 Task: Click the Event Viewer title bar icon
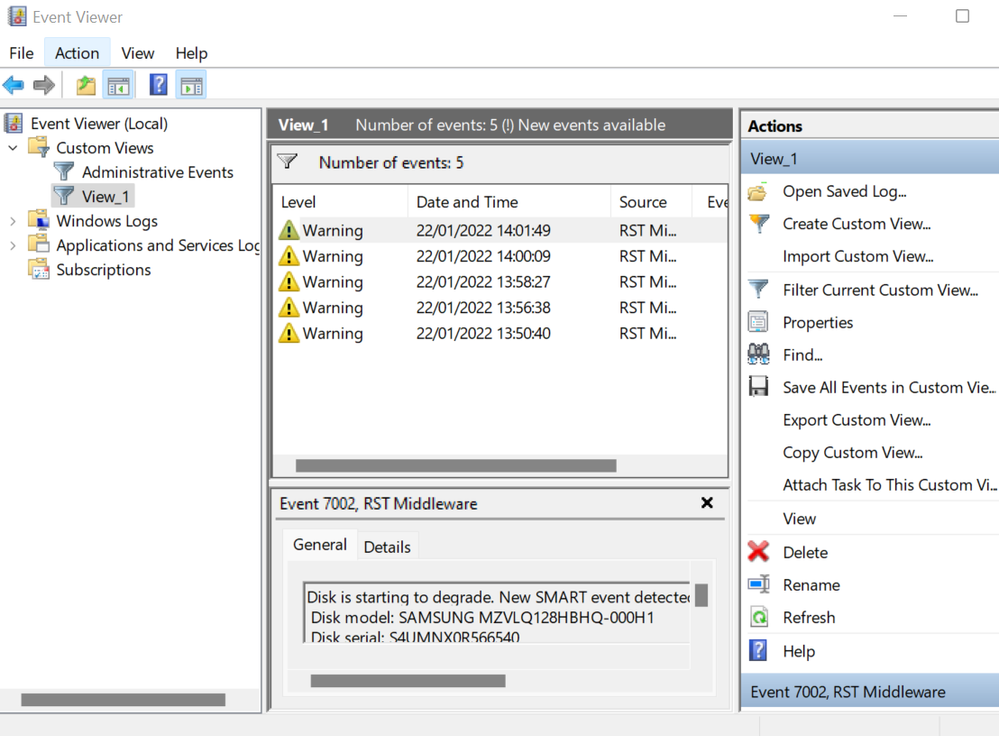[17, 17]
